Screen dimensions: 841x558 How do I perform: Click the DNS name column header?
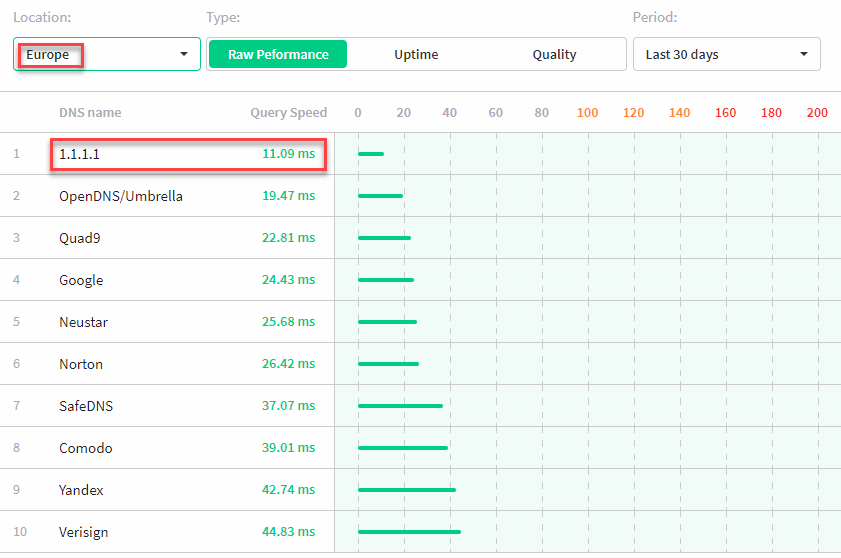click(x=90, y=113)
